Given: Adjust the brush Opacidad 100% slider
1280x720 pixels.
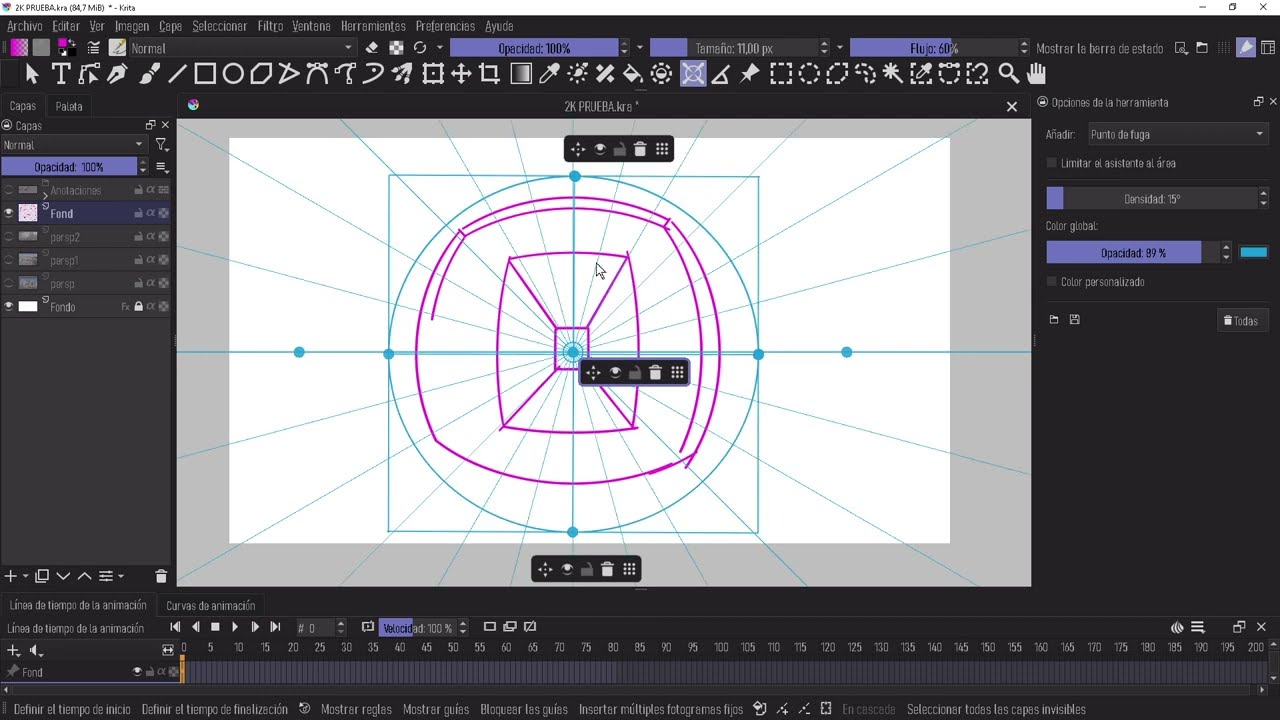Looking at the screenshot, I should (x=534, y=48).
